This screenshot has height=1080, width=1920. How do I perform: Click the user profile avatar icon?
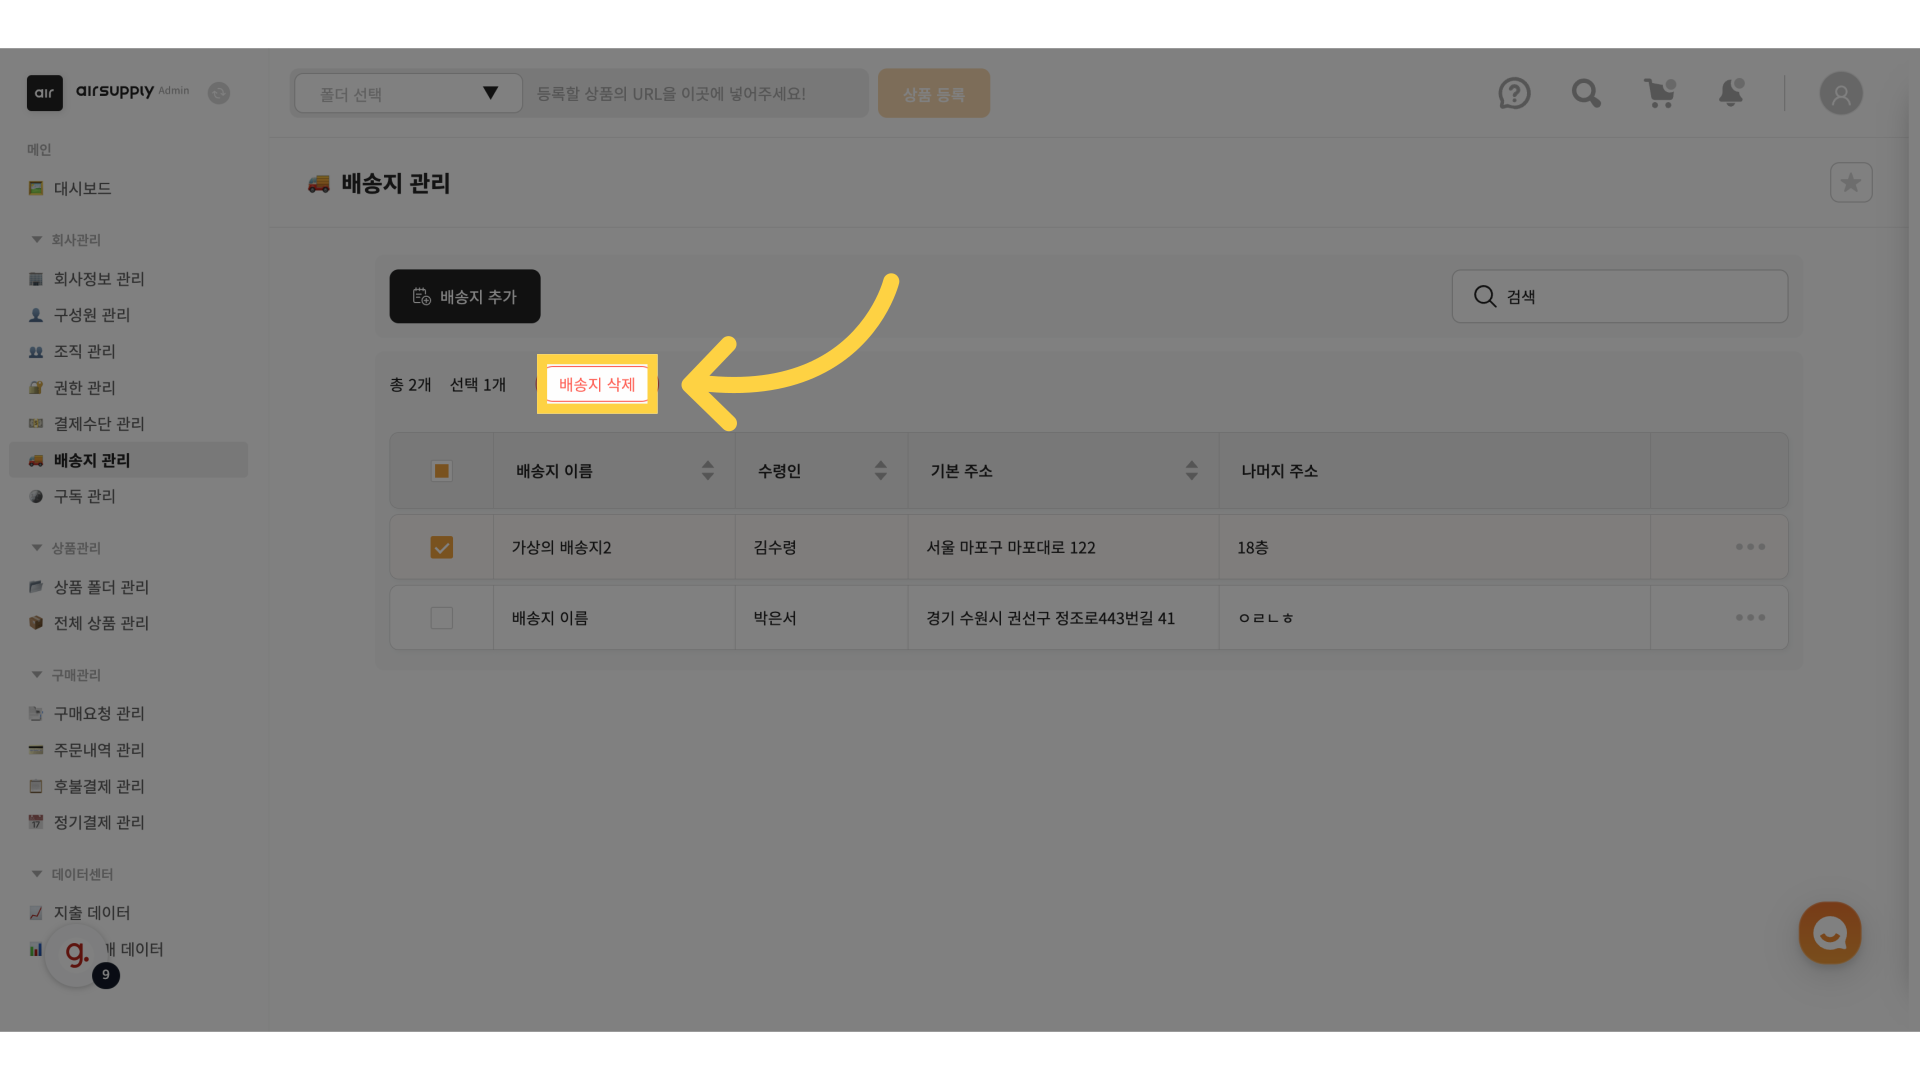[1841, 94]
